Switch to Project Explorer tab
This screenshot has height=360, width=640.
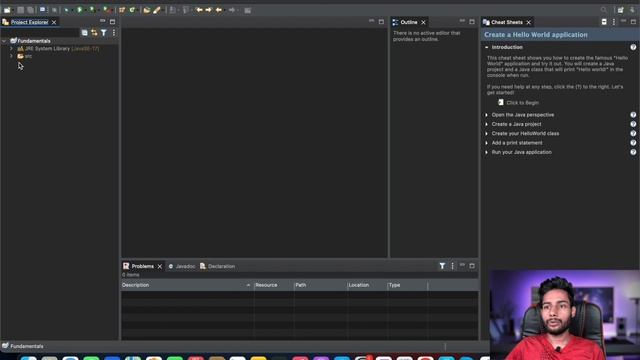point(29,22)
